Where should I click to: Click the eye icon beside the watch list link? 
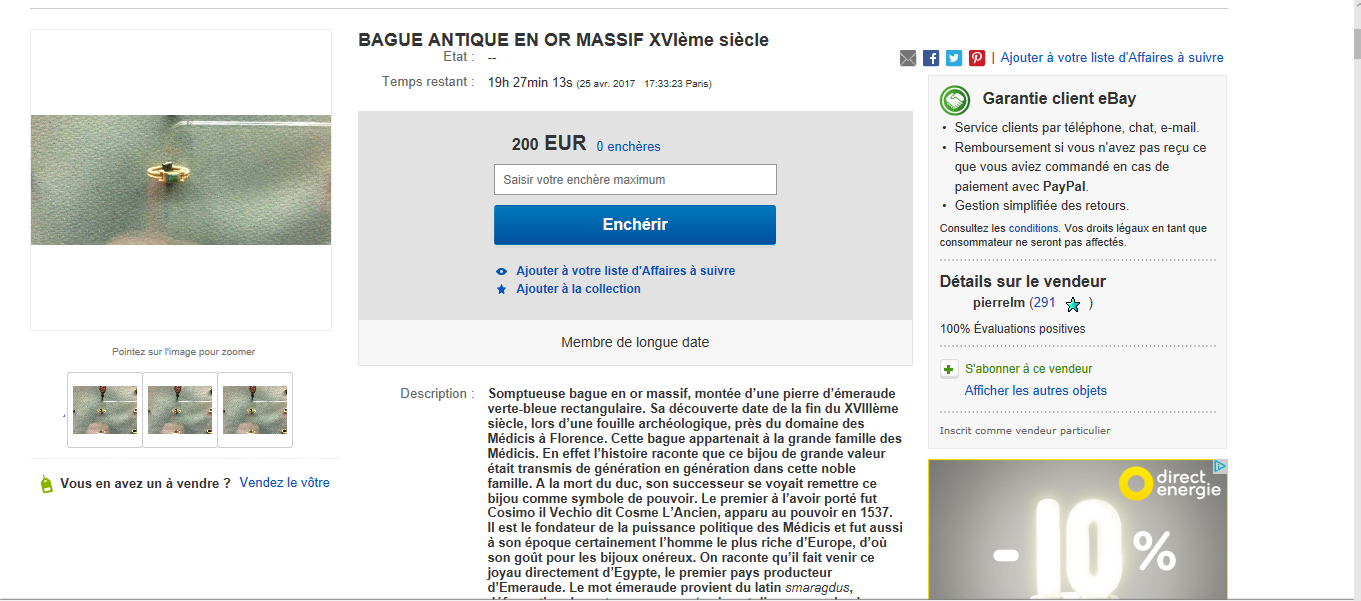(x=502, y=271)
